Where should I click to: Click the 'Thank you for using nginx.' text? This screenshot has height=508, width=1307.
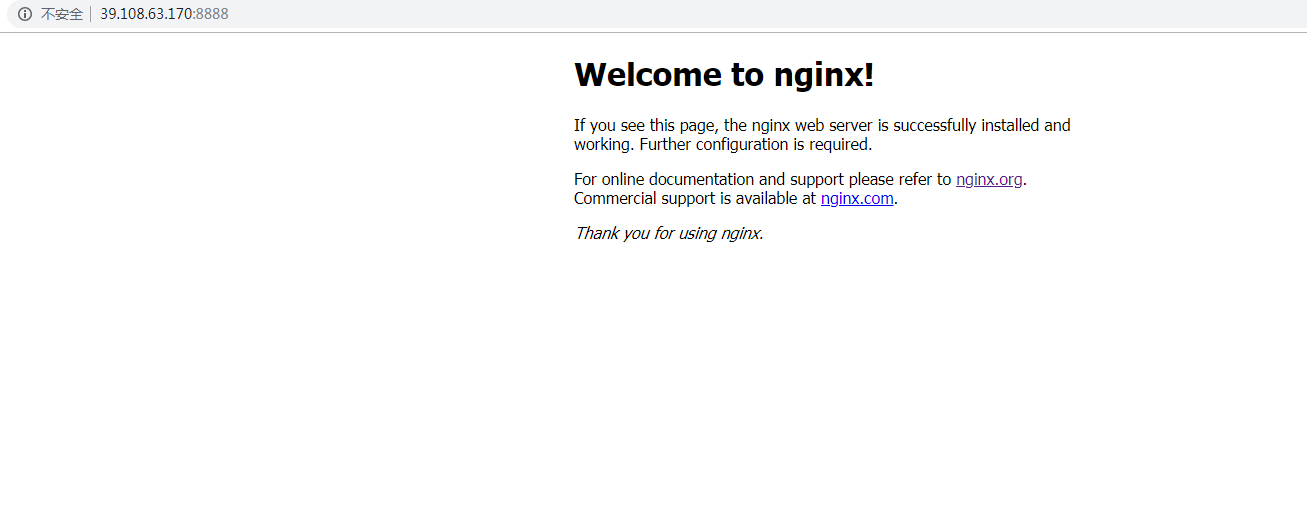669,233
